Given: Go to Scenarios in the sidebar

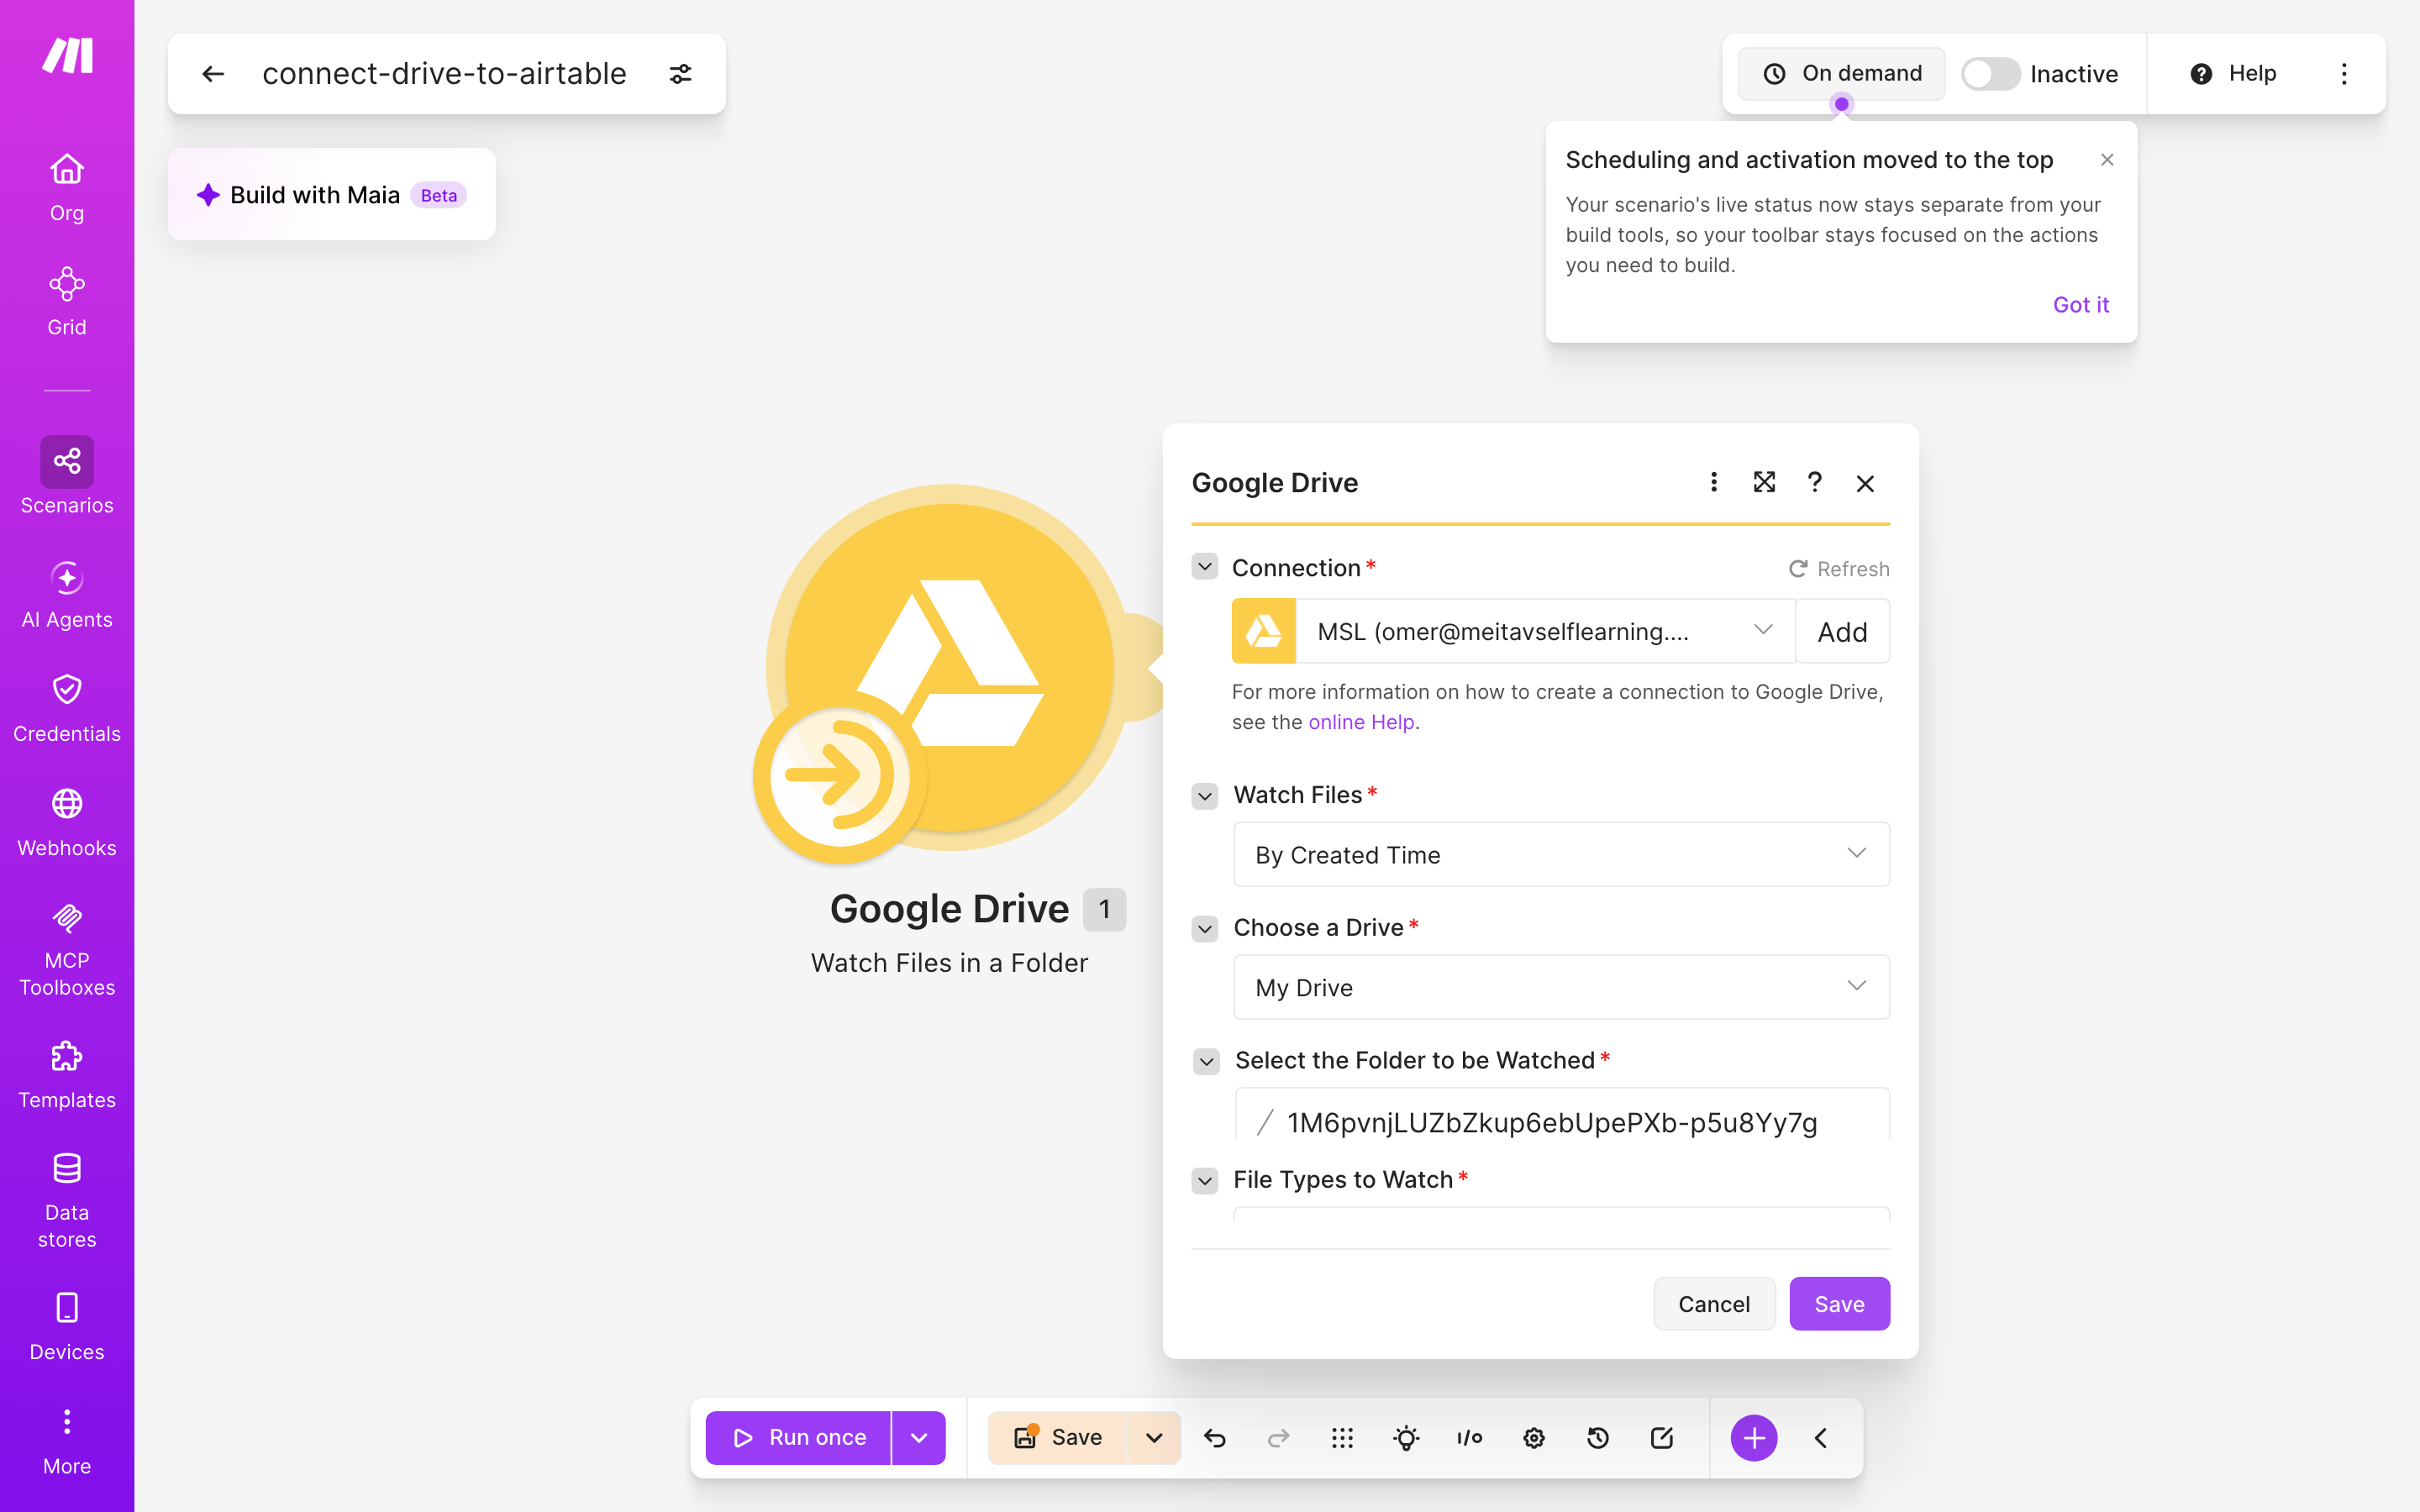Looking at the screenshot, I should (67, 477).
